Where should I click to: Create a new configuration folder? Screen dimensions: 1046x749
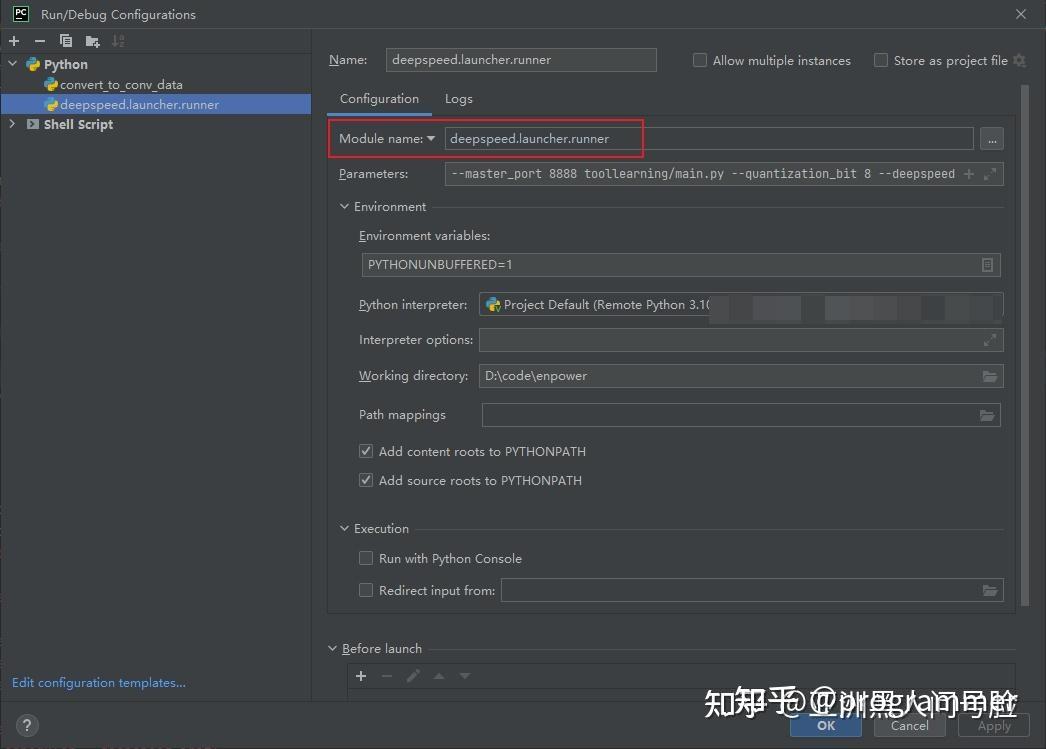pyautogui.click(x=91, y=40)
